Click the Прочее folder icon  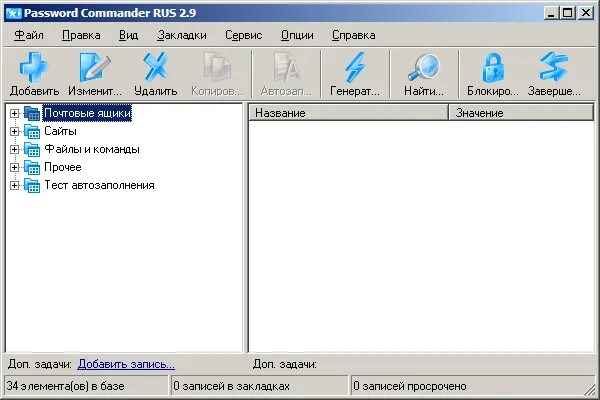click(x=32, y=167)
